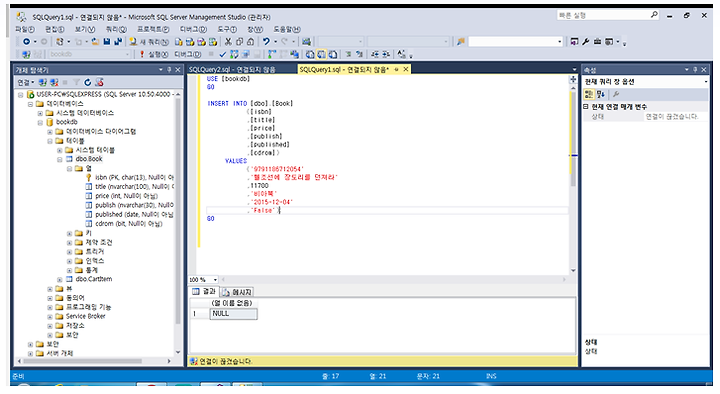
Task: Click the Object Explorer horizontal scrollbar
Action: 83,361
